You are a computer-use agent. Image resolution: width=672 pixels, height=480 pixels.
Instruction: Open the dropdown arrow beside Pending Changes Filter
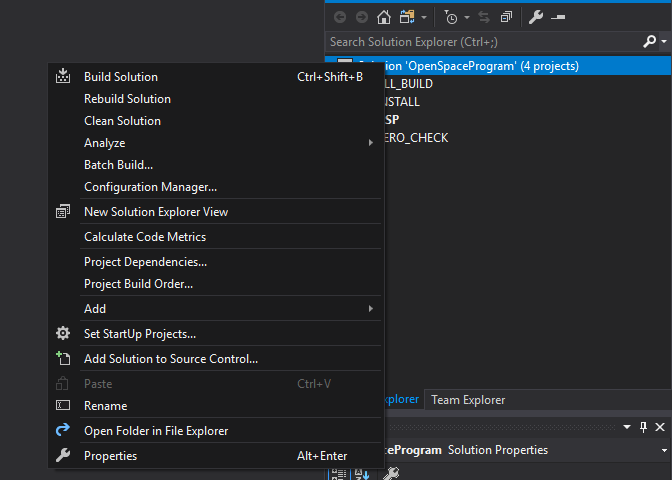pyautogui.click(x=467, y=18)
